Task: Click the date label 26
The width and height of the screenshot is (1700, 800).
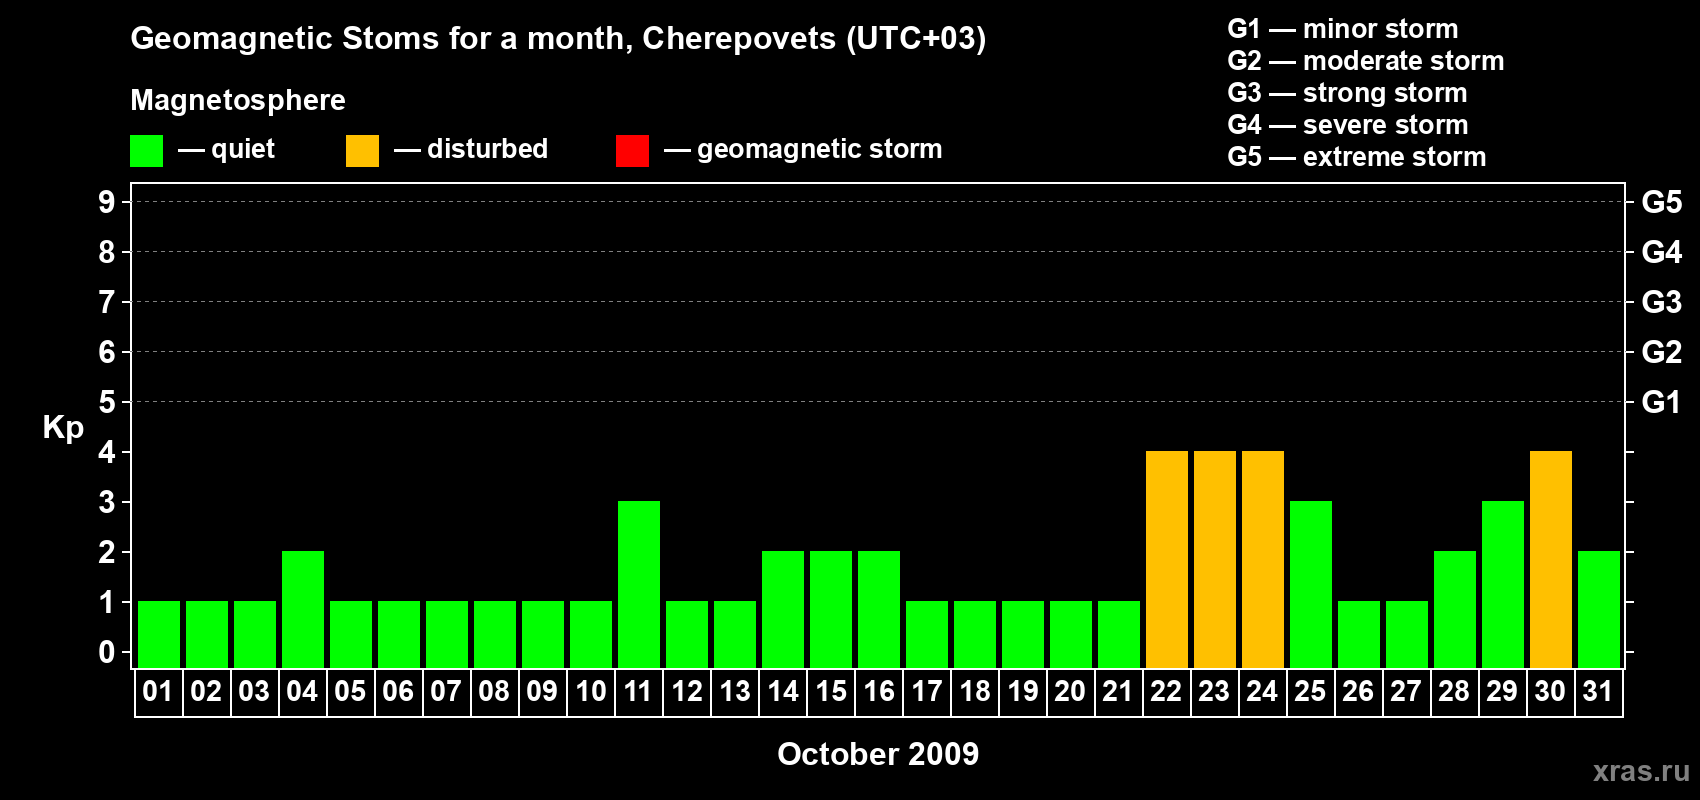Action: (1358, 691)
